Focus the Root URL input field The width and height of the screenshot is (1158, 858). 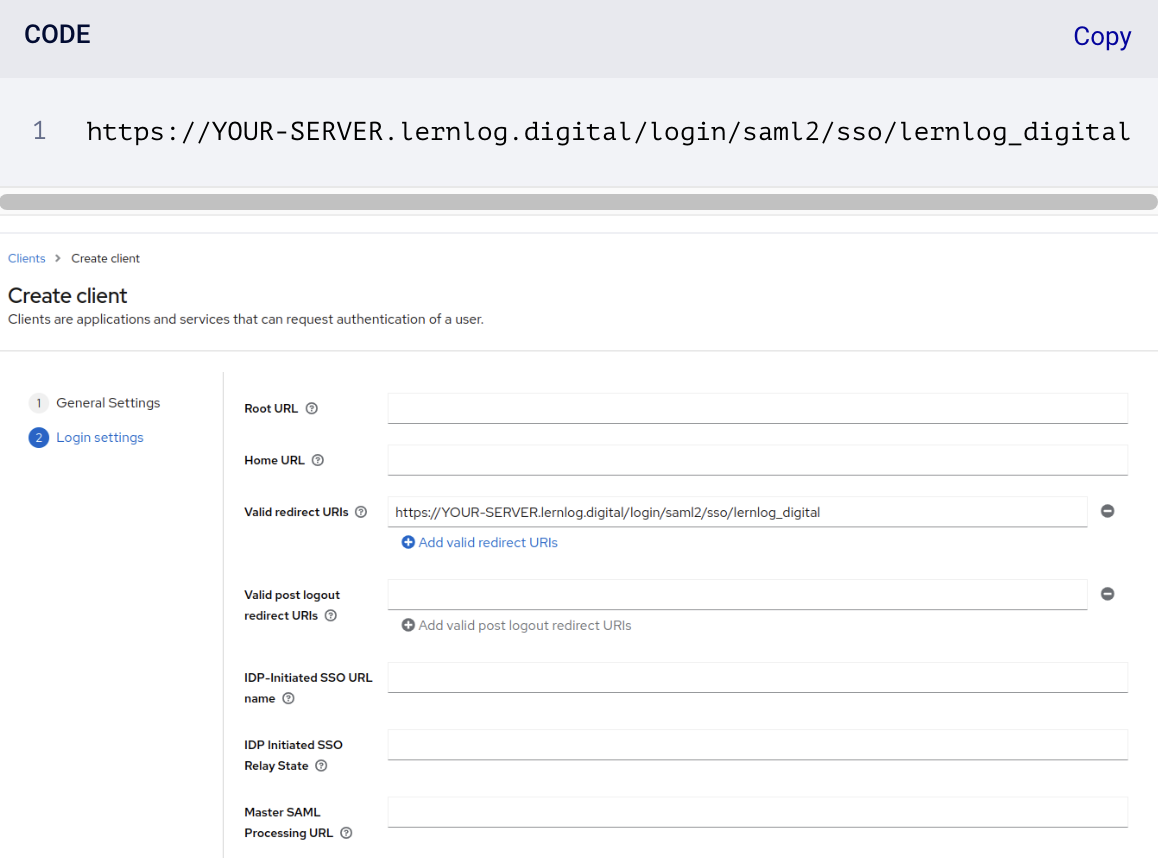pos(757,408)
